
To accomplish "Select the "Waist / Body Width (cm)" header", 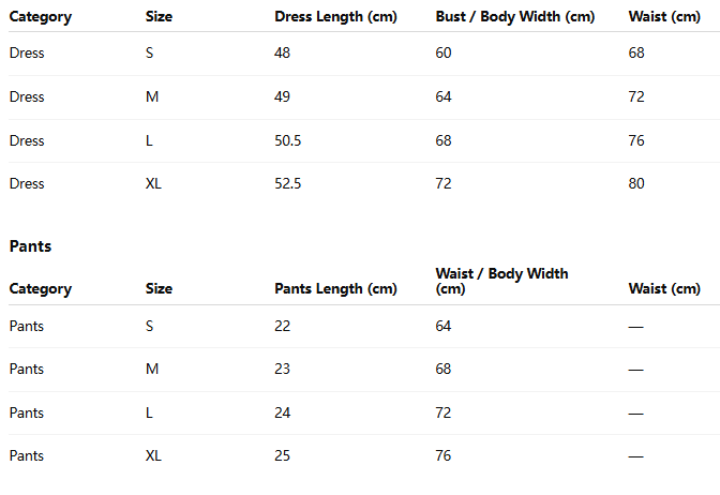I will 501,281.
